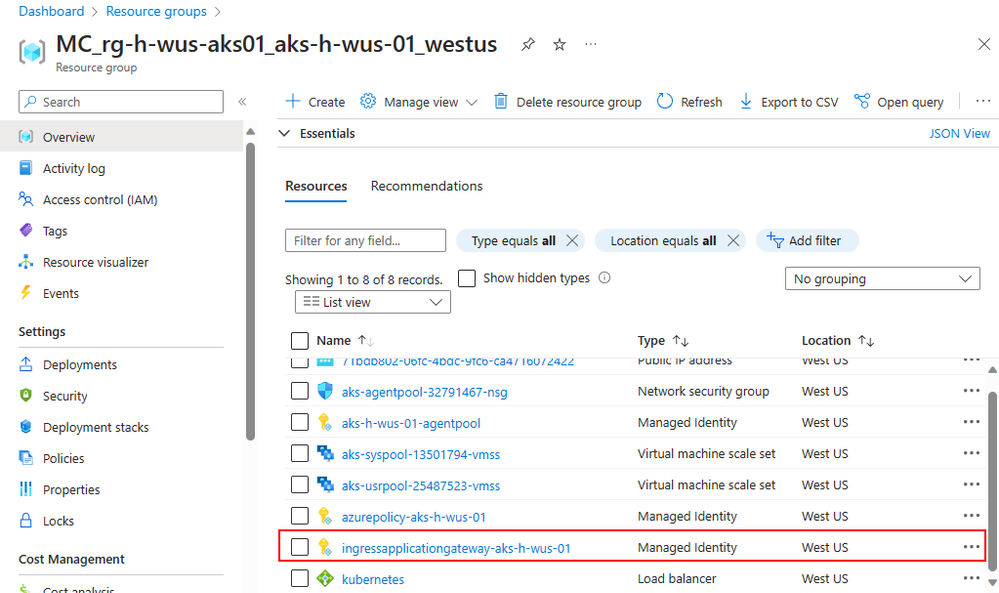Open aks-agentpool-32791467-nsg resource
999x593 pixels.
[424, 392]
